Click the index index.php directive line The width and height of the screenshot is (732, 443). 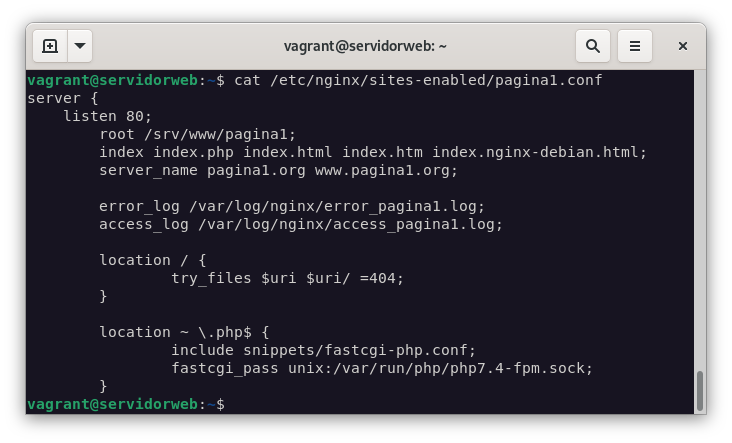(x=373, y=152)
